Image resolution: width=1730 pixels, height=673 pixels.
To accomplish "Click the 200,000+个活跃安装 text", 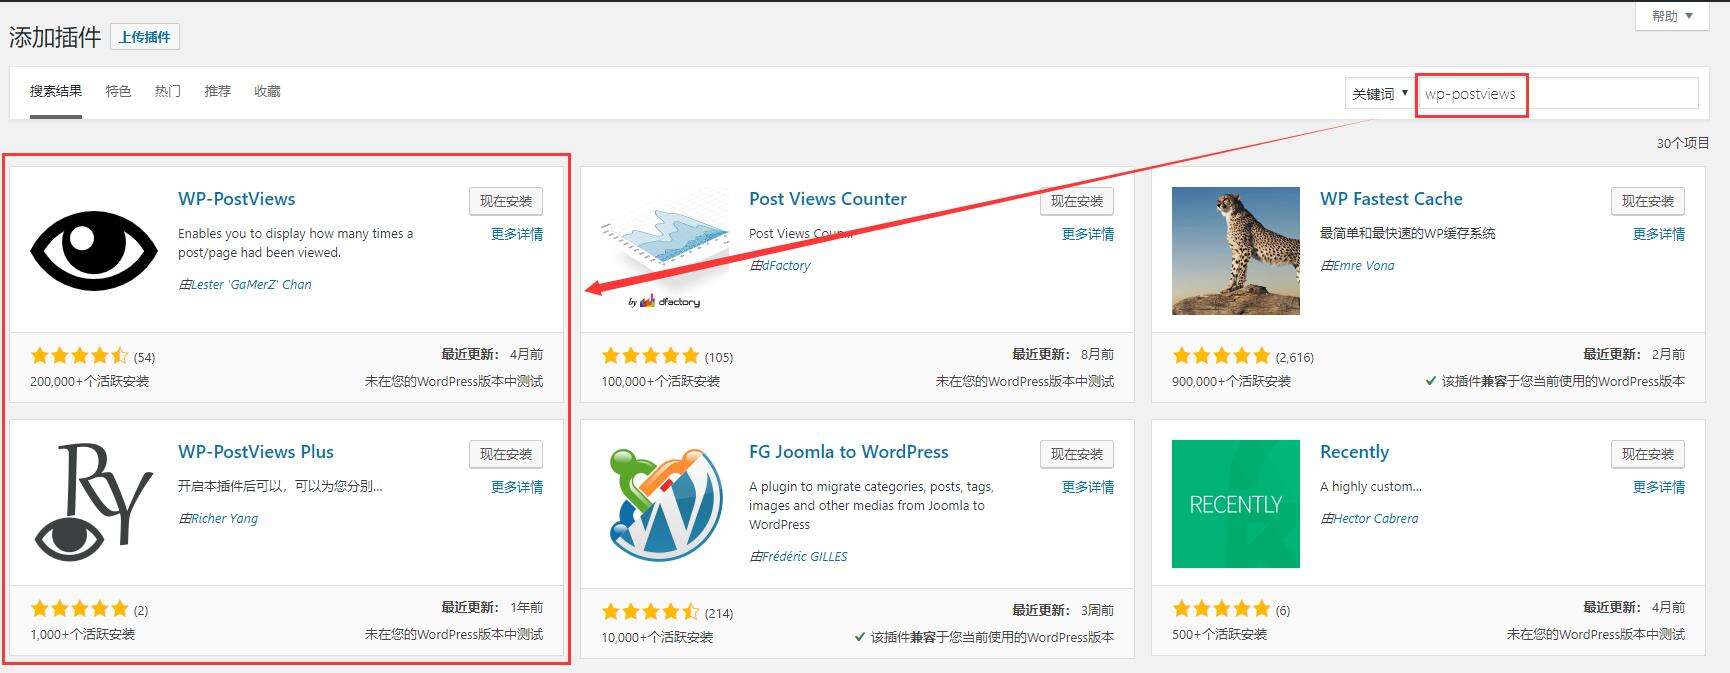I will point(90,381).
